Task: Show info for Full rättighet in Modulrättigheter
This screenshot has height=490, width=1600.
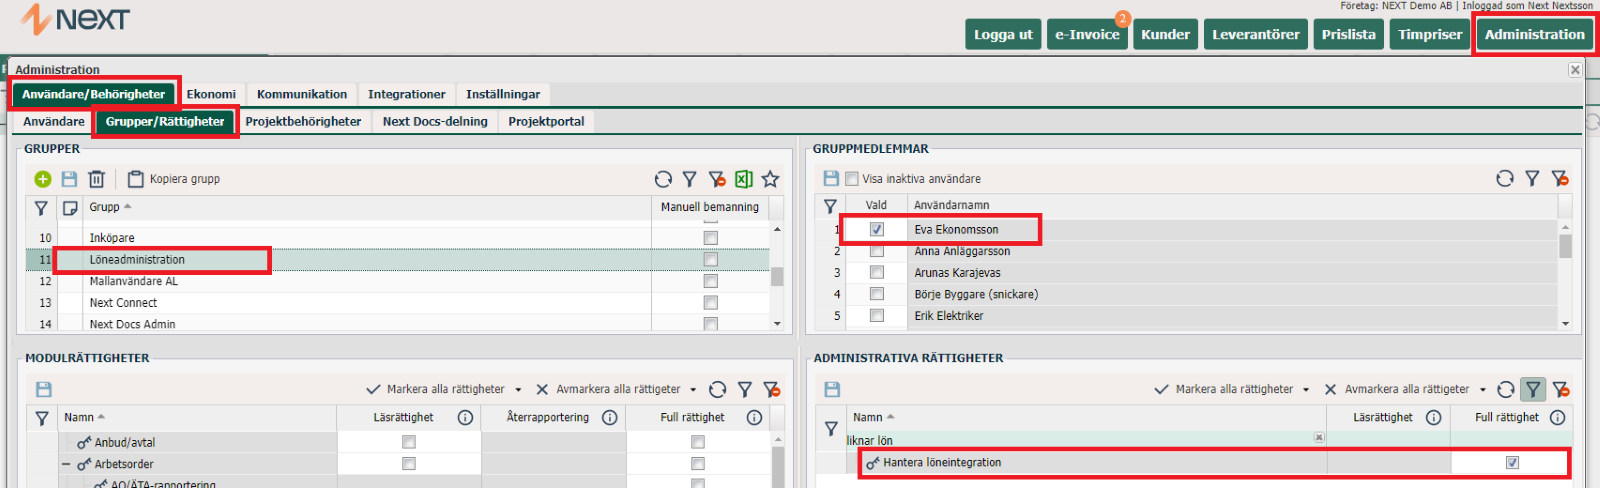Action: 754,418
